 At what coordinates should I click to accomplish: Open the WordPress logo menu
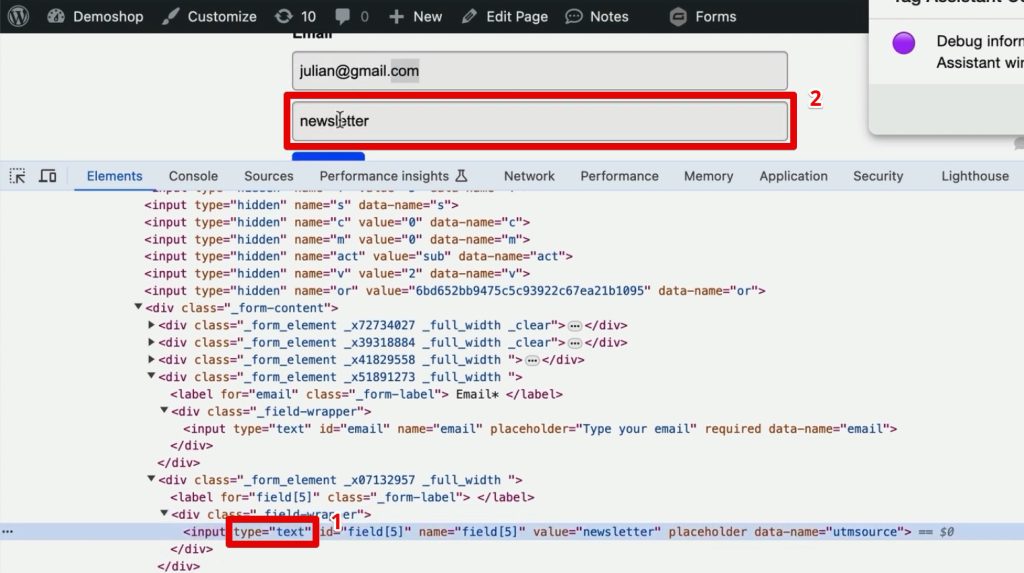18,16
